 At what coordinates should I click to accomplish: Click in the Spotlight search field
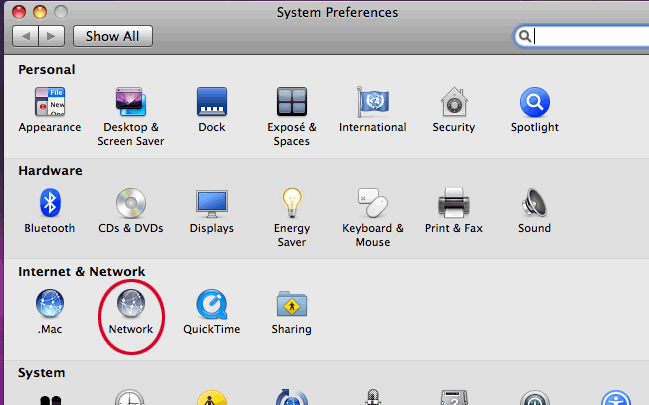click(590, 36)
